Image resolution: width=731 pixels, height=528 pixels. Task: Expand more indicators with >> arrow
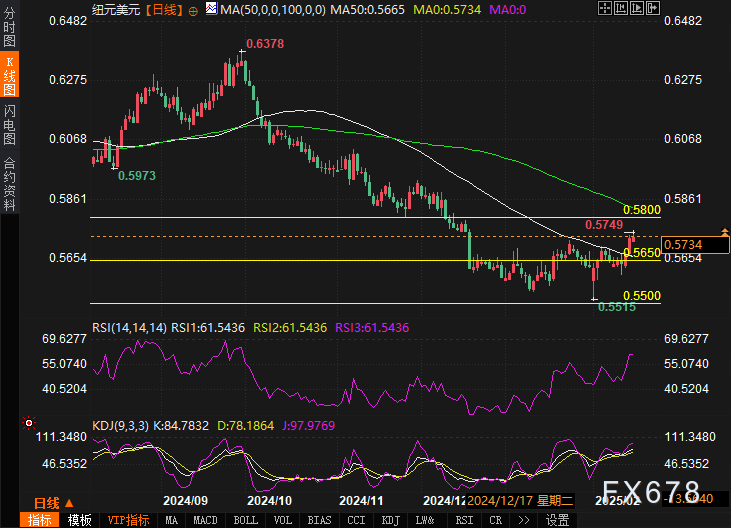click(x=526, y=520)
